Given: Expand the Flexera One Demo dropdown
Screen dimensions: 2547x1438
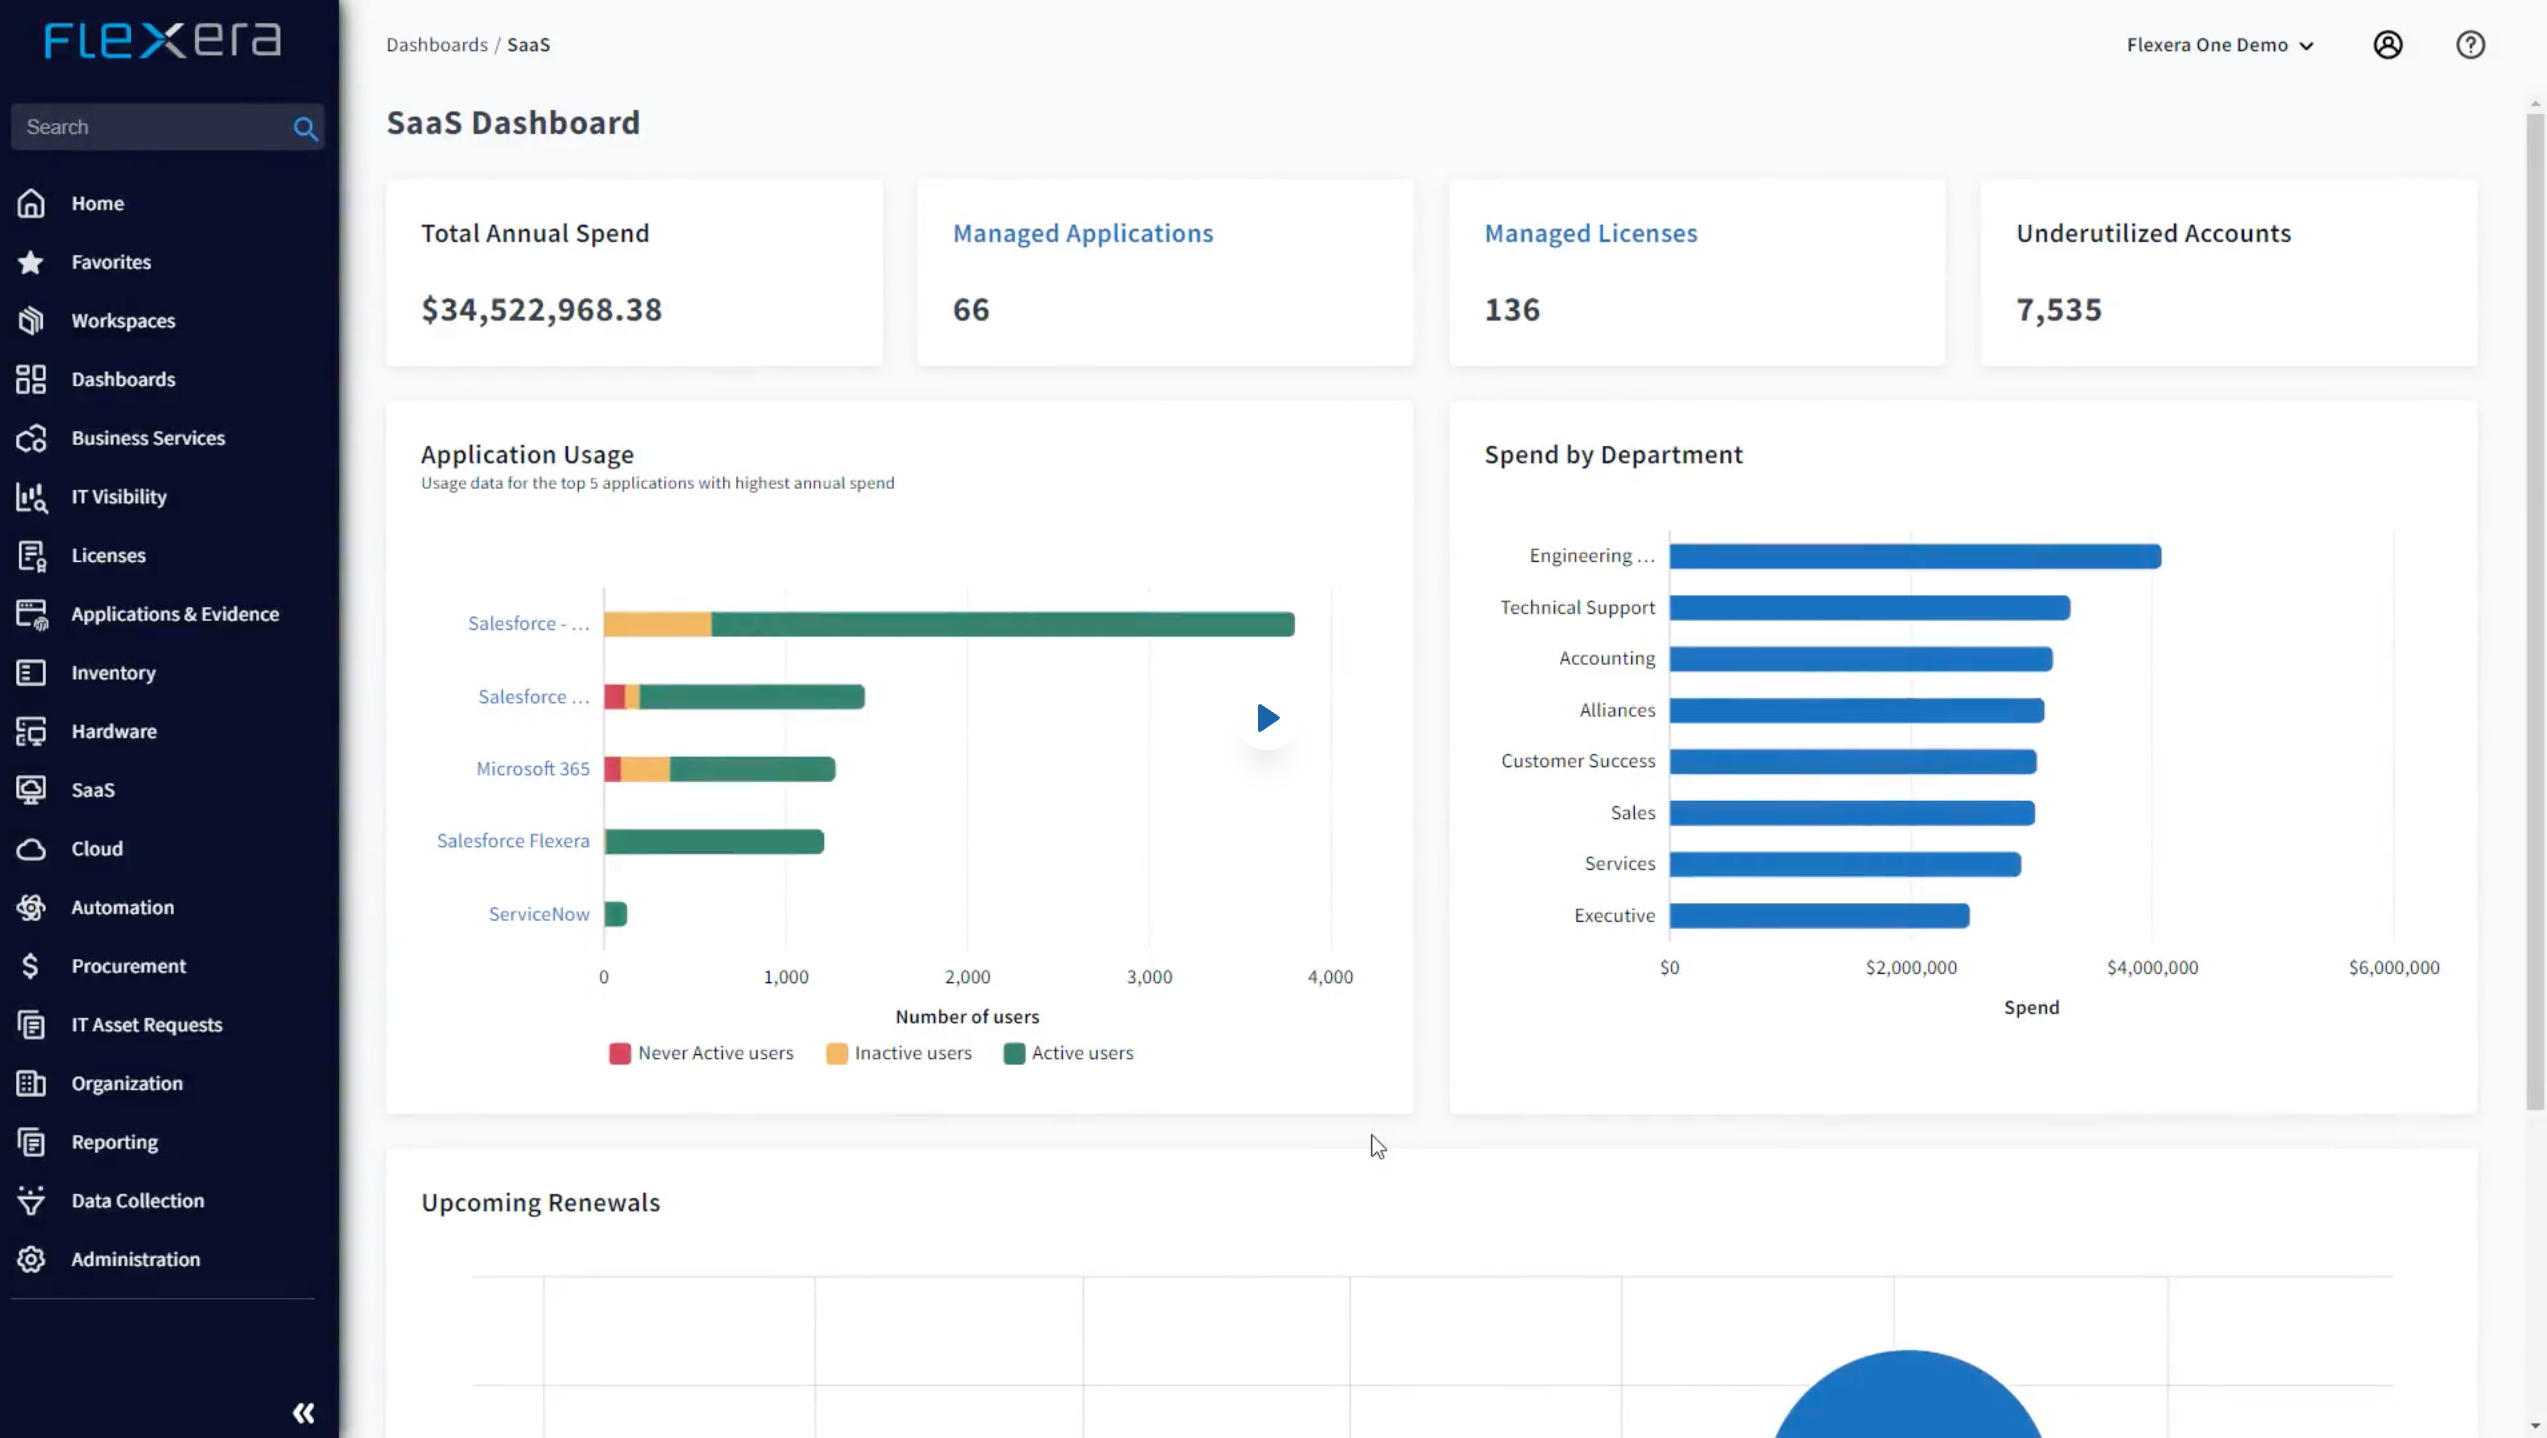Looking at the screenshot, I should click(2219, 45).
